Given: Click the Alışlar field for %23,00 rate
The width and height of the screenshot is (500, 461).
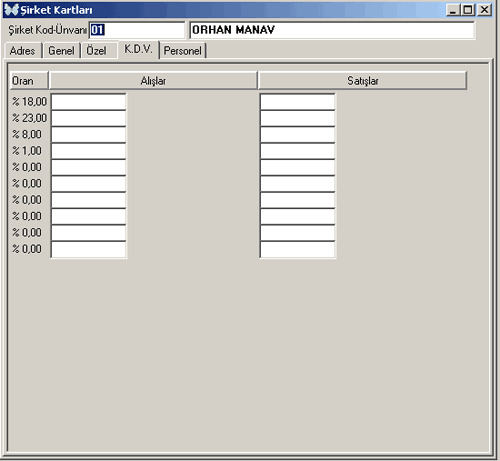Looking at the screenshot, I should [x=89, y=118].
